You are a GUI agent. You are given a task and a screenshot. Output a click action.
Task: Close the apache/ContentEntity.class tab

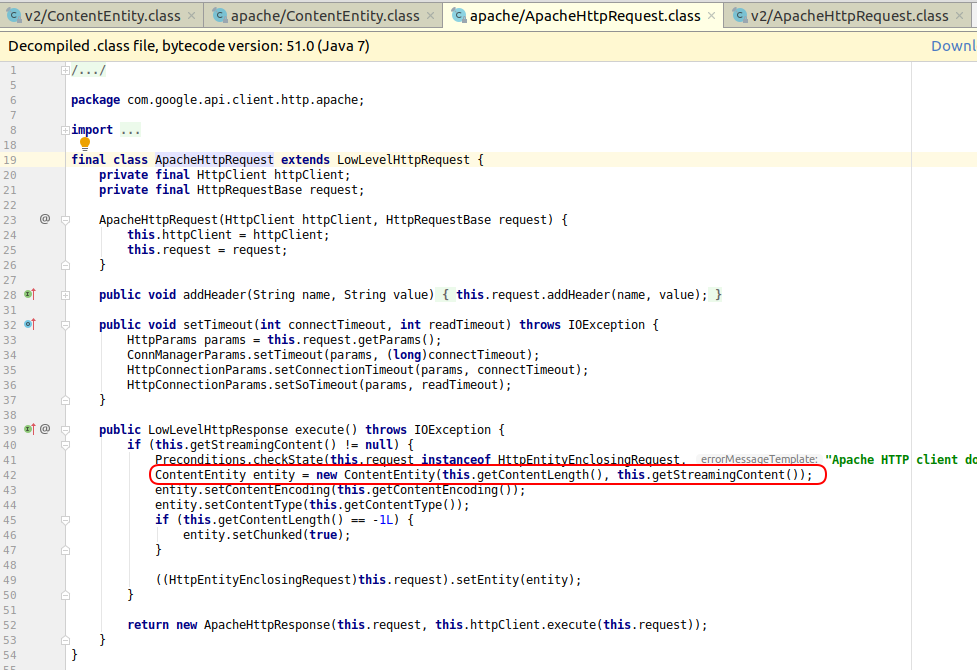(431, 16)
